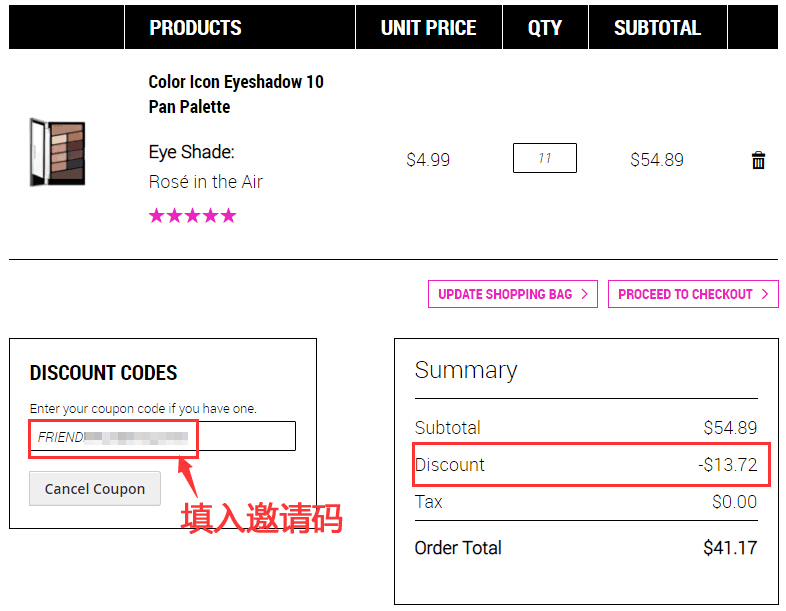Open Color Icon Eyeshadow 10 Pan Palette link

(236, 94)
